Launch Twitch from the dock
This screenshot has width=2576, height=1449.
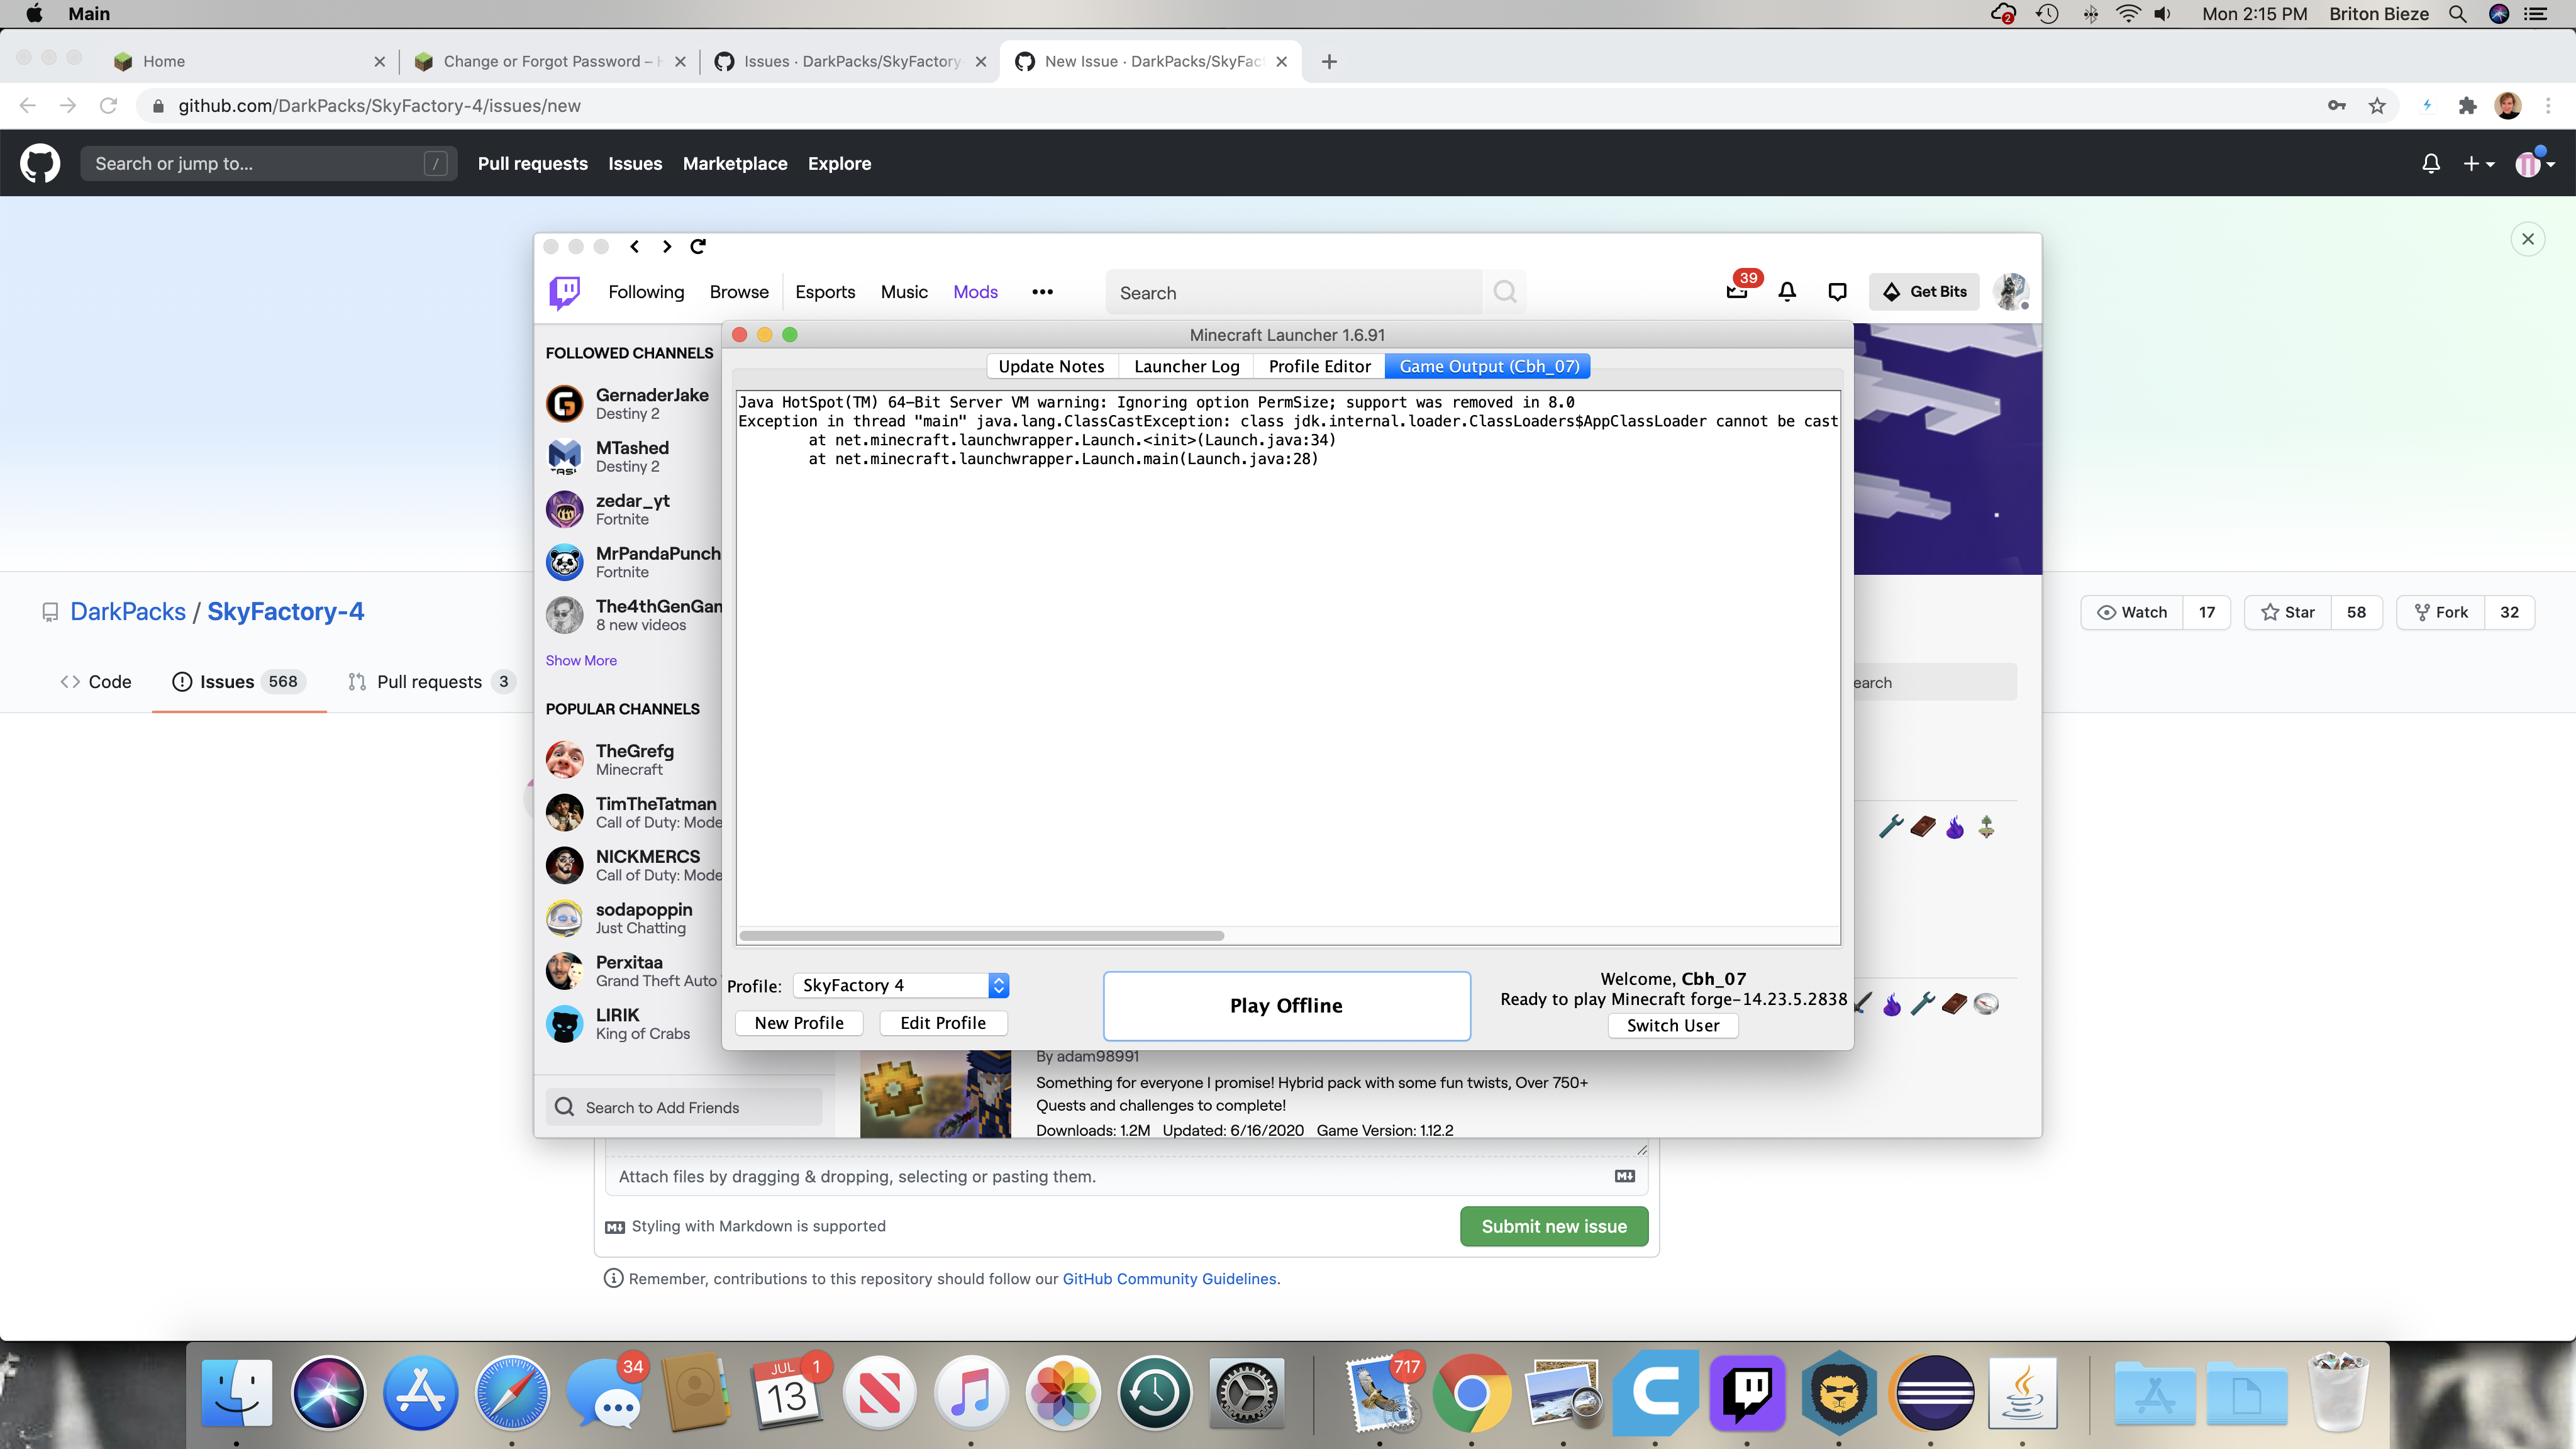pos(1747,1392)
